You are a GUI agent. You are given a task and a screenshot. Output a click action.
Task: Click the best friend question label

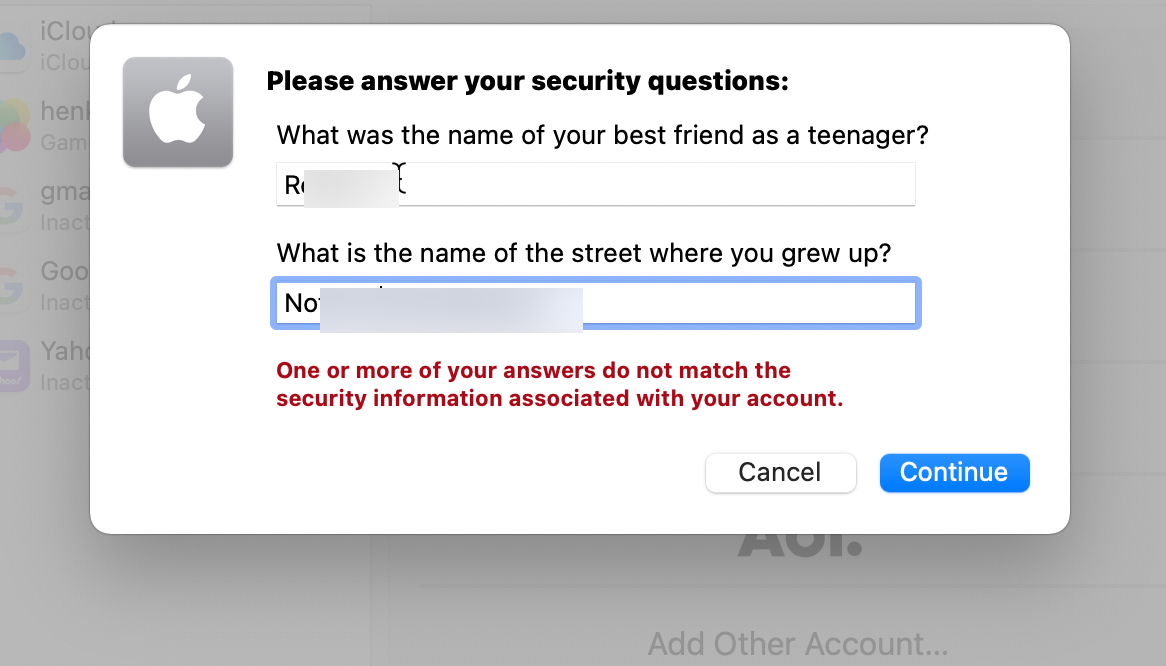(x=602, y=135)
